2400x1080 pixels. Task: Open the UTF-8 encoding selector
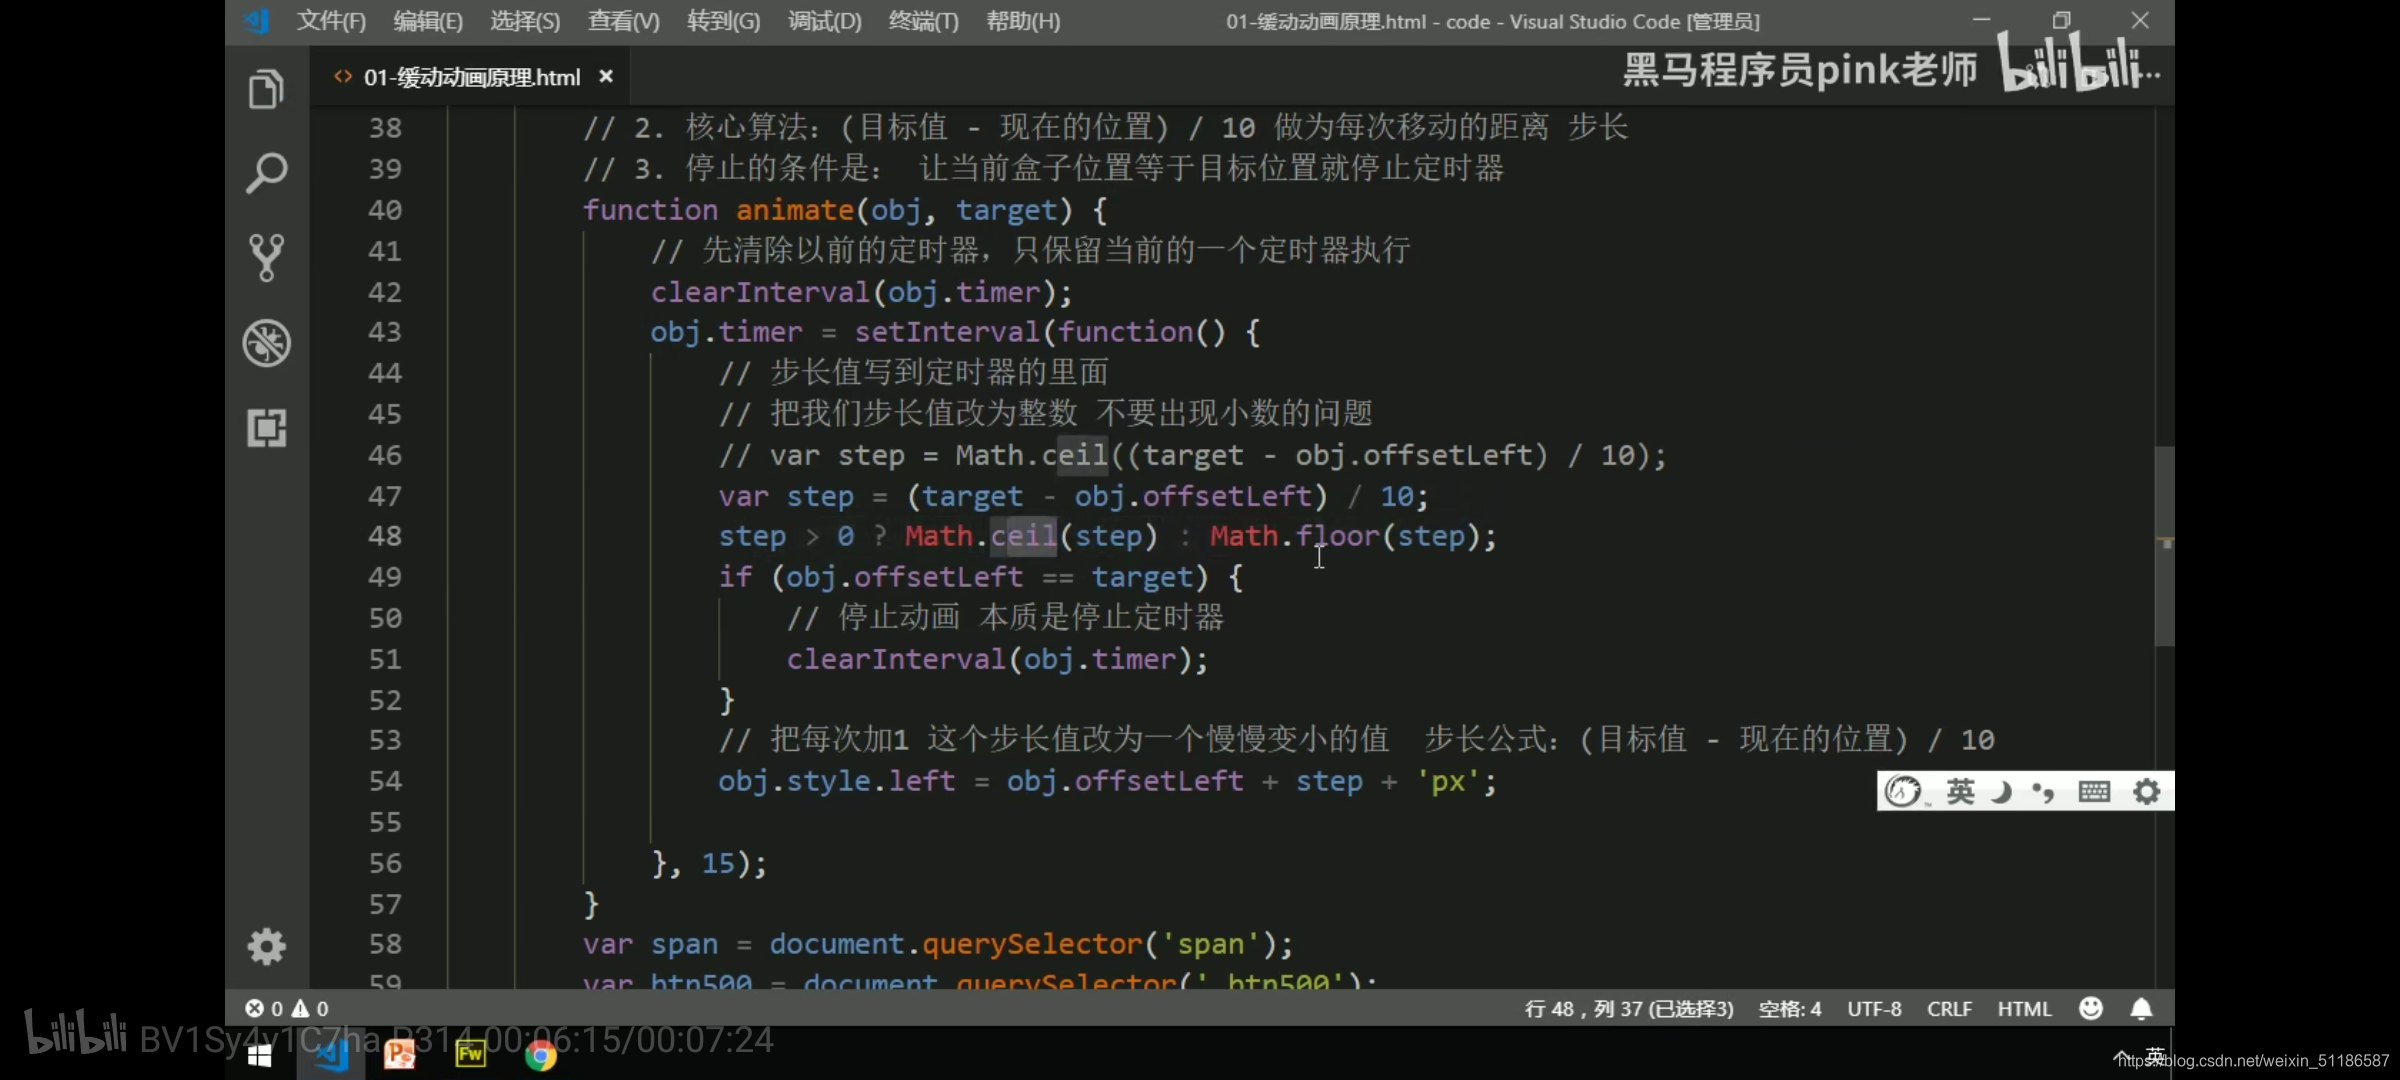click(x=1874, y=1009)
